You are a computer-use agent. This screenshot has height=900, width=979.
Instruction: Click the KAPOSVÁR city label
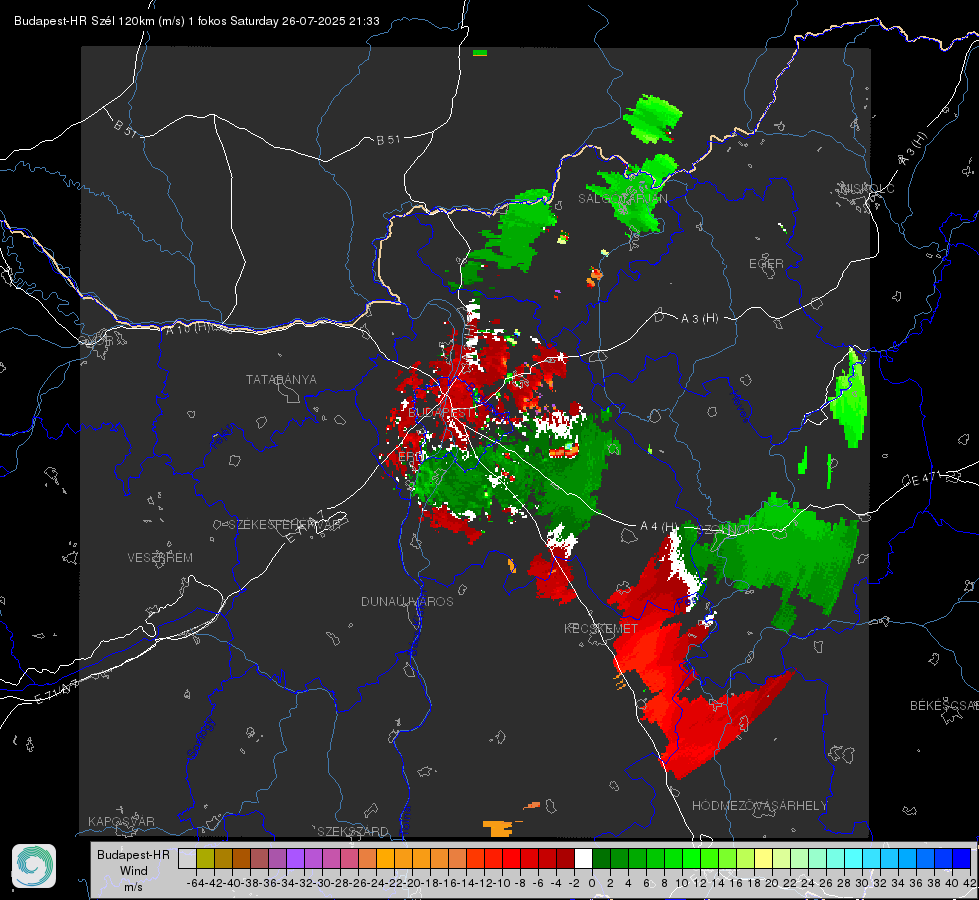(x=121, y=821)
